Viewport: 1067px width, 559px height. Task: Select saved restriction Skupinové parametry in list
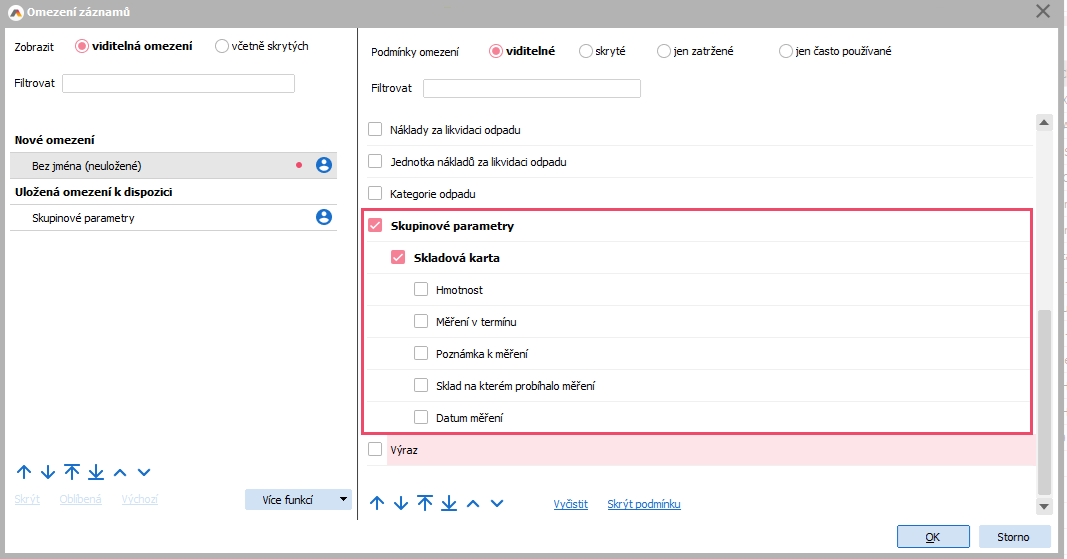coord(83,218)
